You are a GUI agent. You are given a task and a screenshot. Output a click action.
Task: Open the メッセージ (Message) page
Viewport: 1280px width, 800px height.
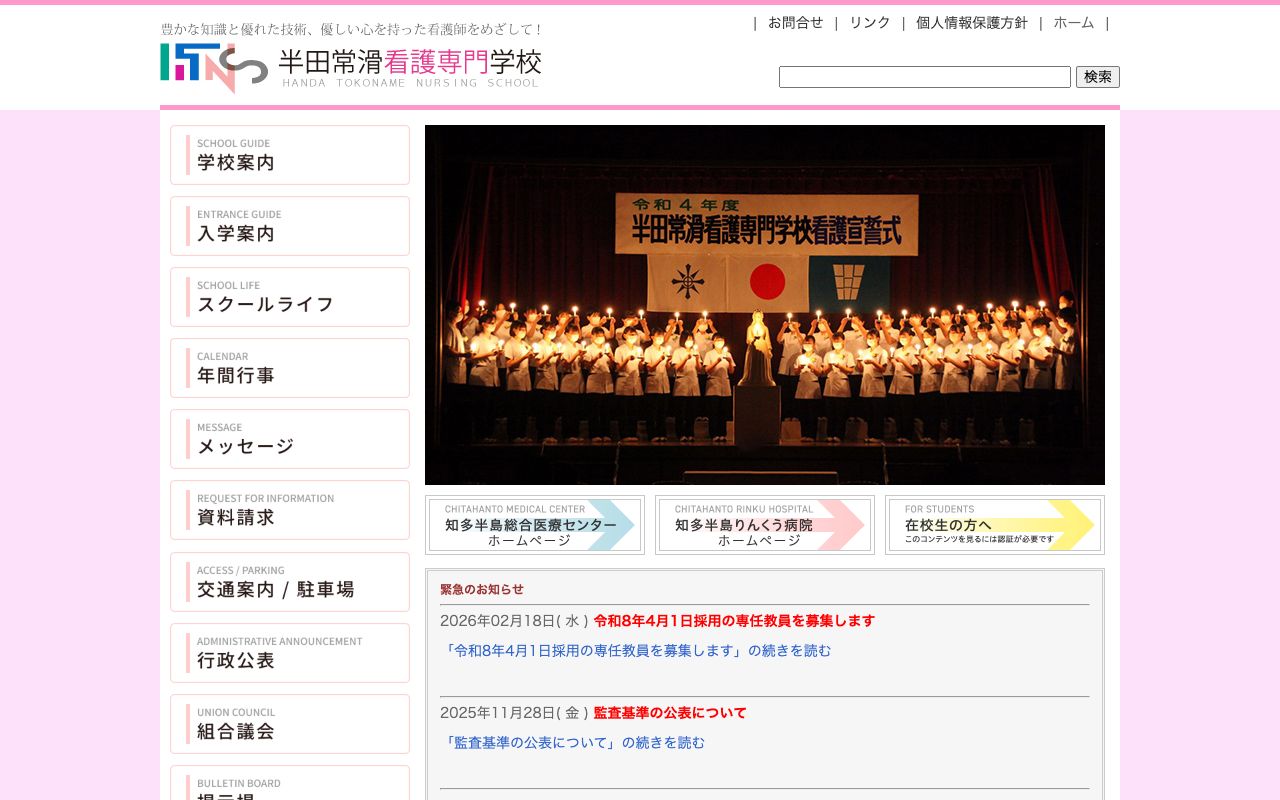coord(290,439)
